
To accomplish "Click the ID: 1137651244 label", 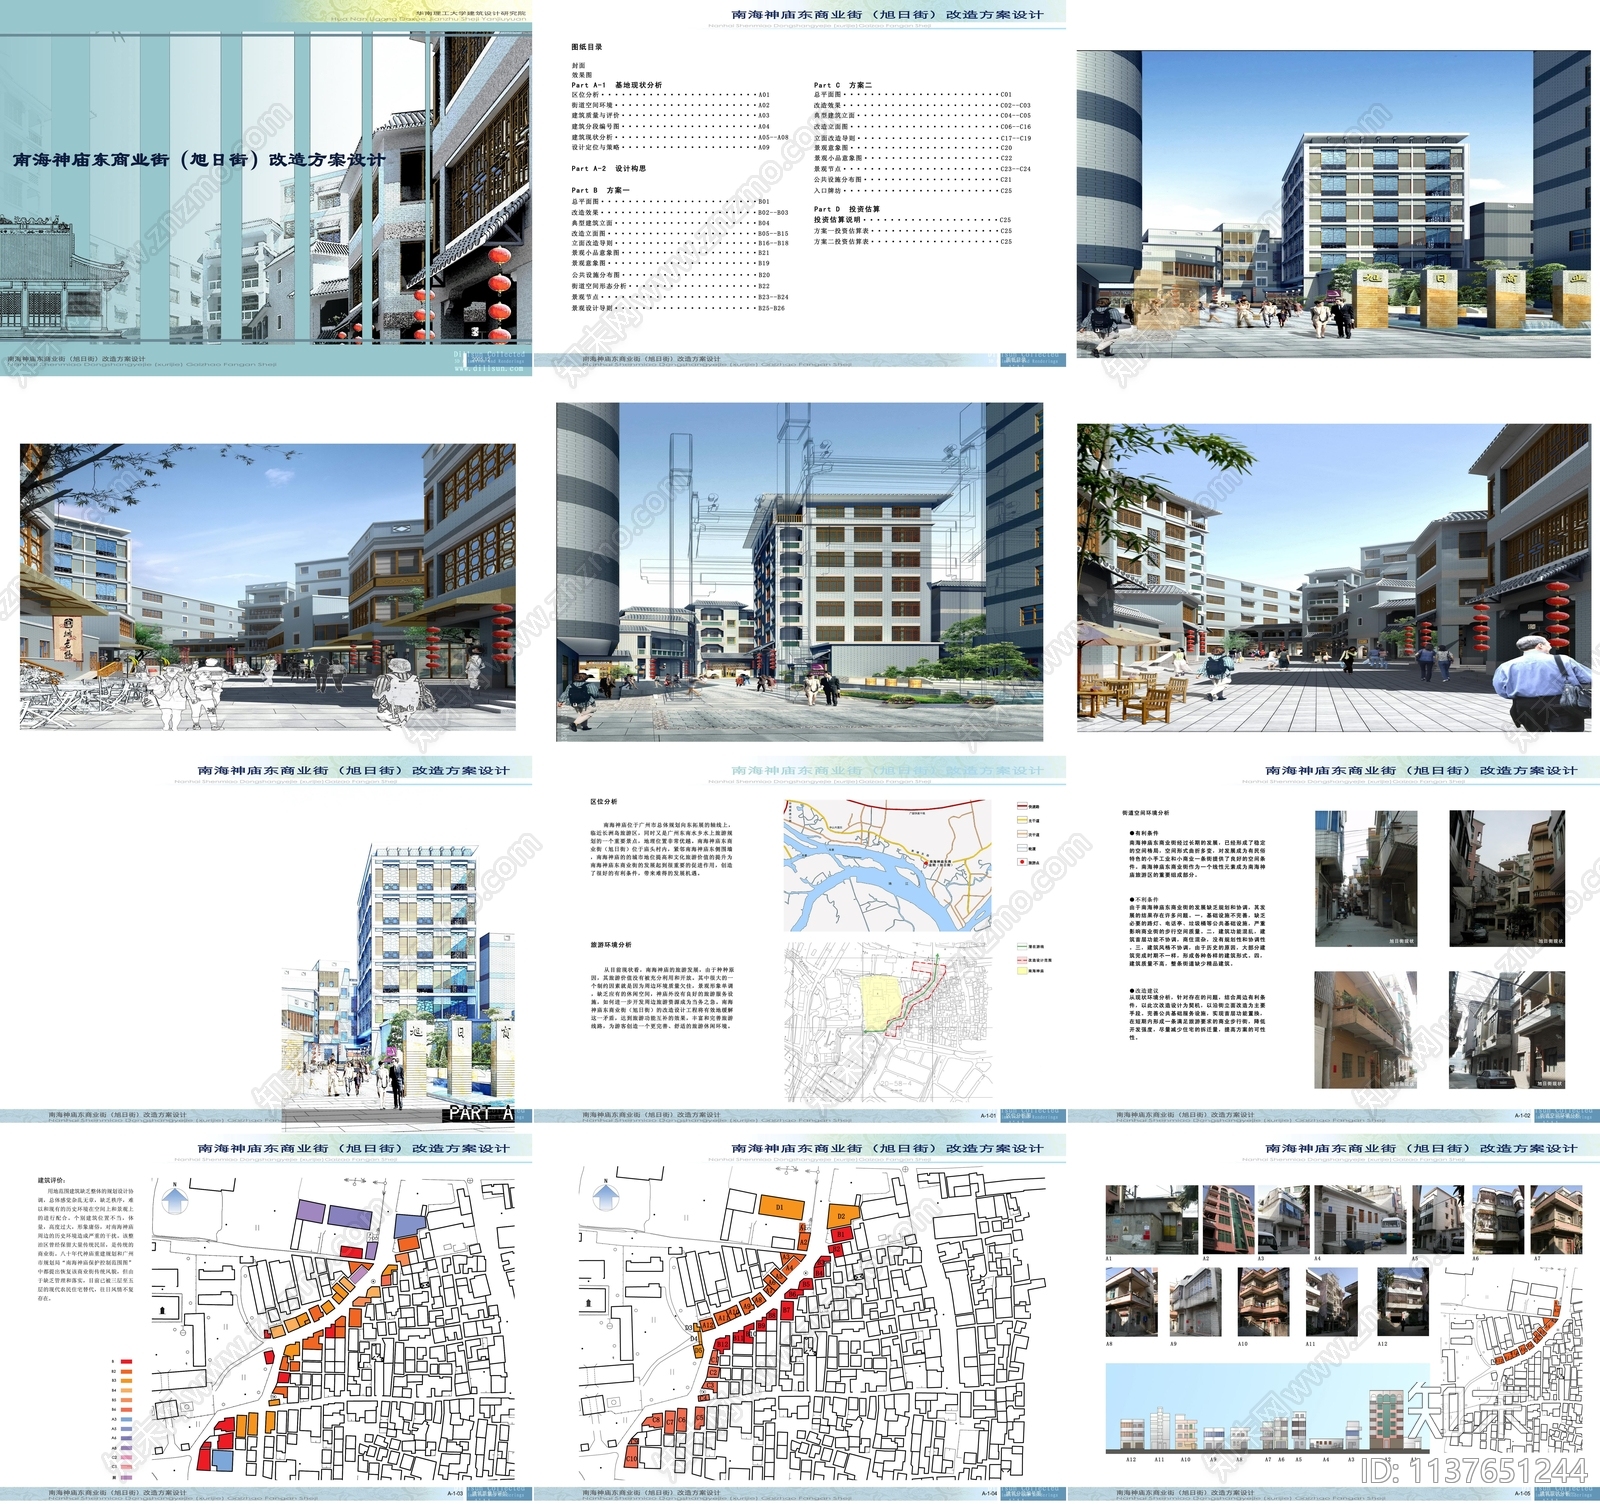I will (1475, 1470).
